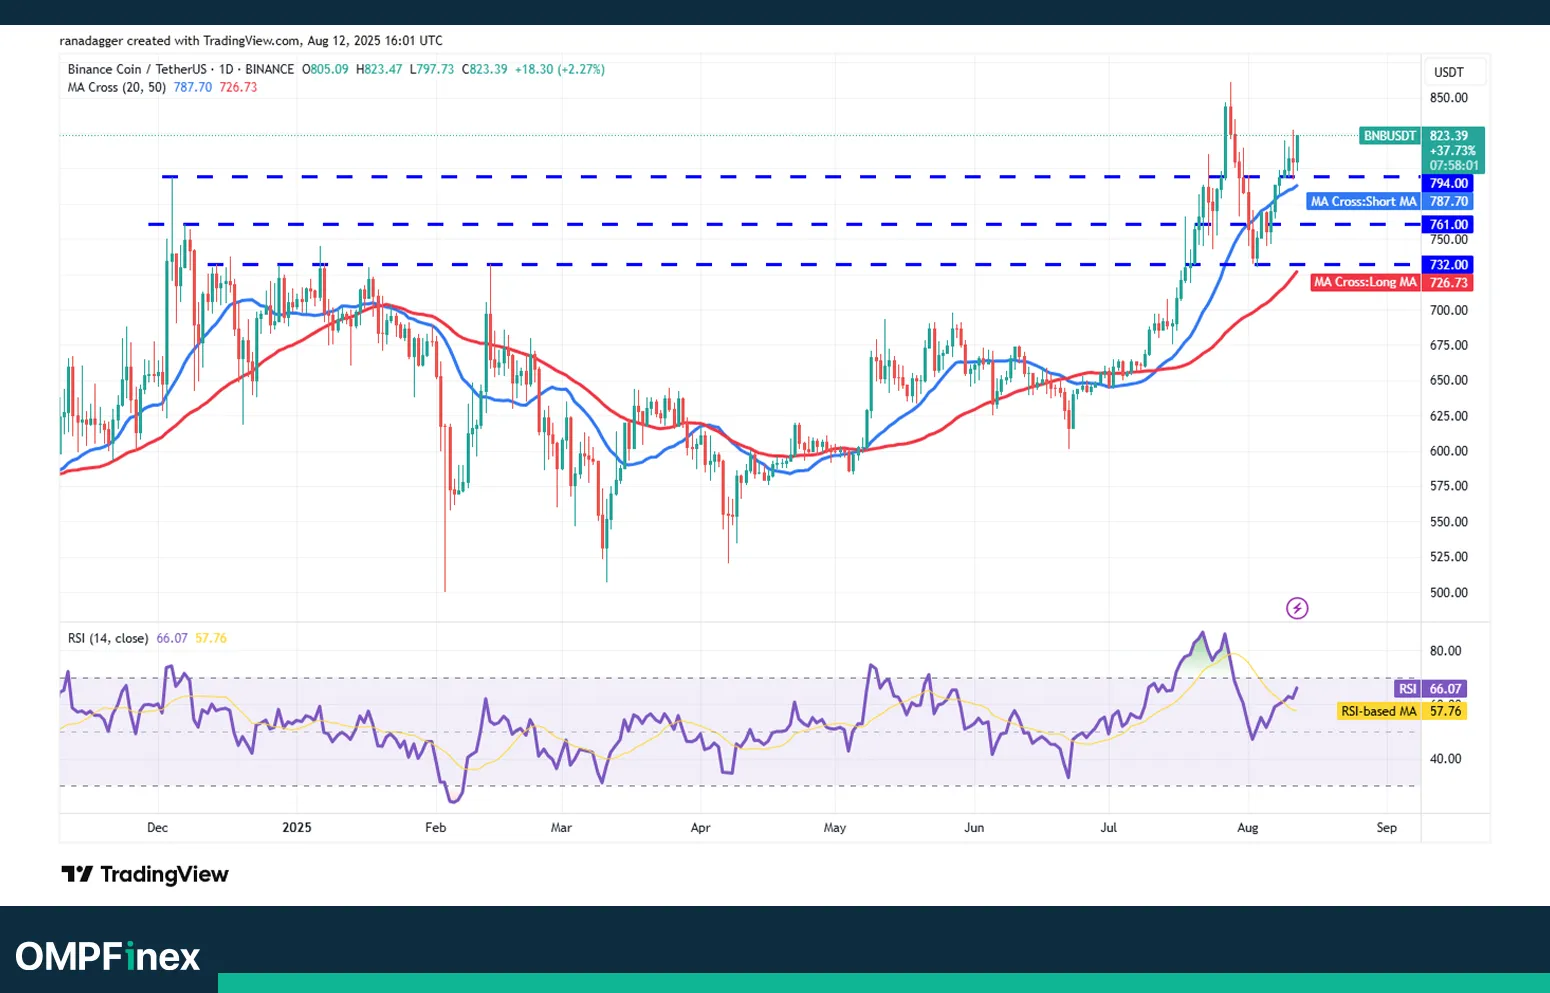Click the 787.70 short MA value label
This screenshot has width=1550, height=993.
(1448, 202)
